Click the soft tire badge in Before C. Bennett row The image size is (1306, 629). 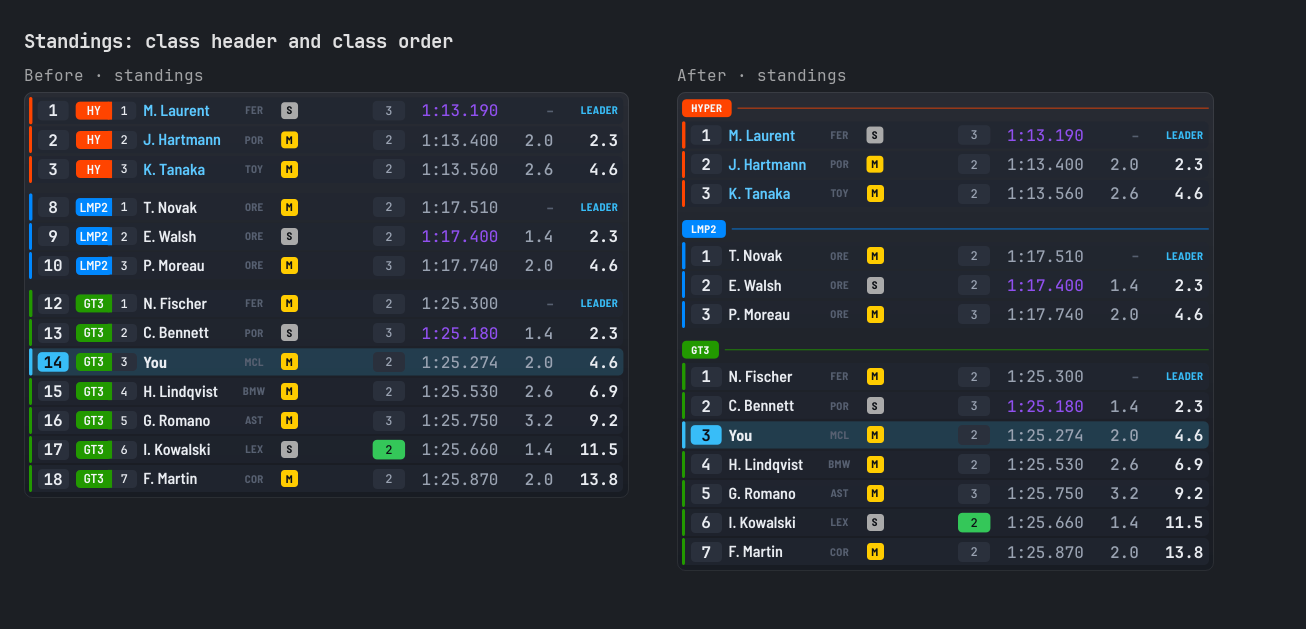click(289, 333)
